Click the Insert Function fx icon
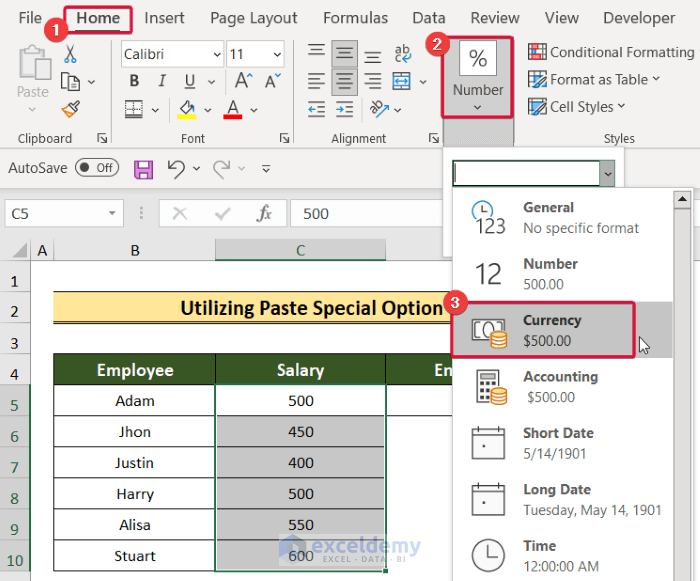 tap(264, 213)
